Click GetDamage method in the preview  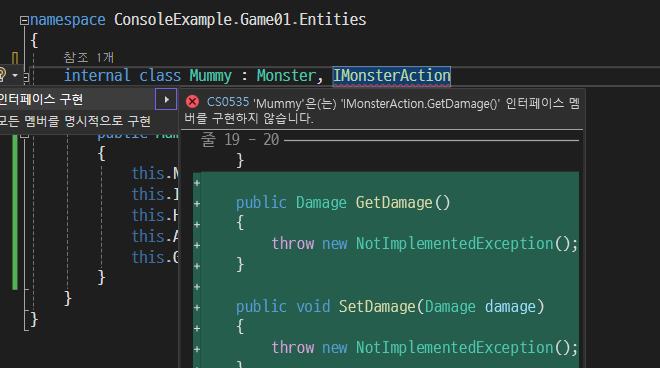394,203
